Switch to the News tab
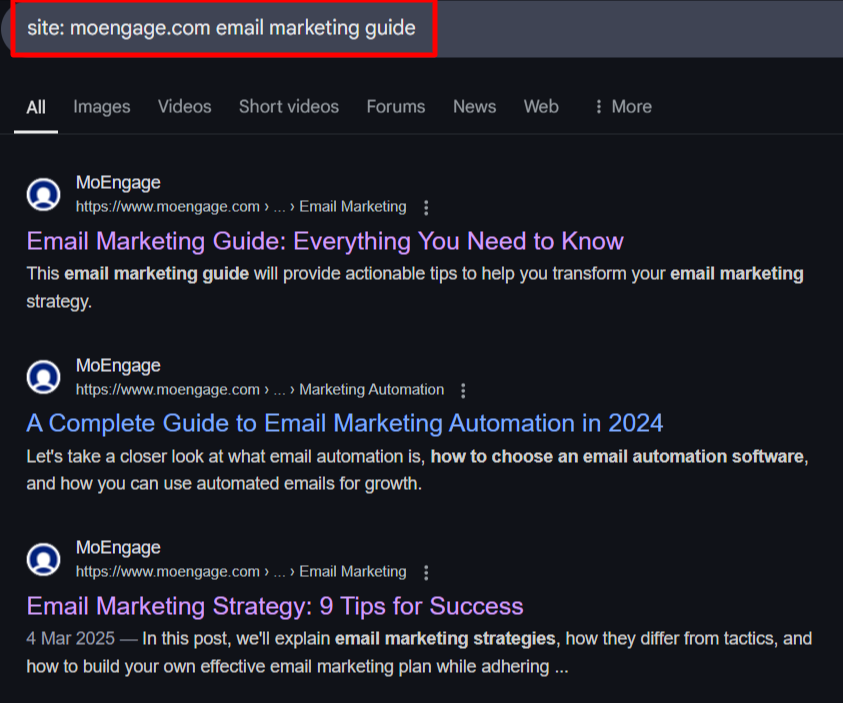Viewport: 843px width, 703px height. [x=474, y=106]
